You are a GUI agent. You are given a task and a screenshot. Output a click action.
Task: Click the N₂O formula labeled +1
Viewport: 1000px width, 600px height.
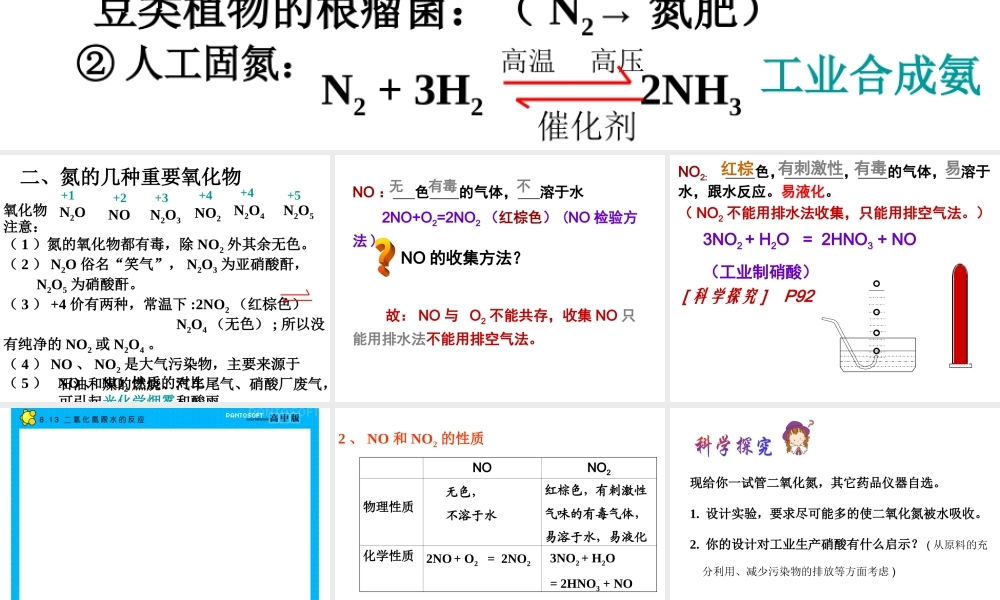(72, 213)
